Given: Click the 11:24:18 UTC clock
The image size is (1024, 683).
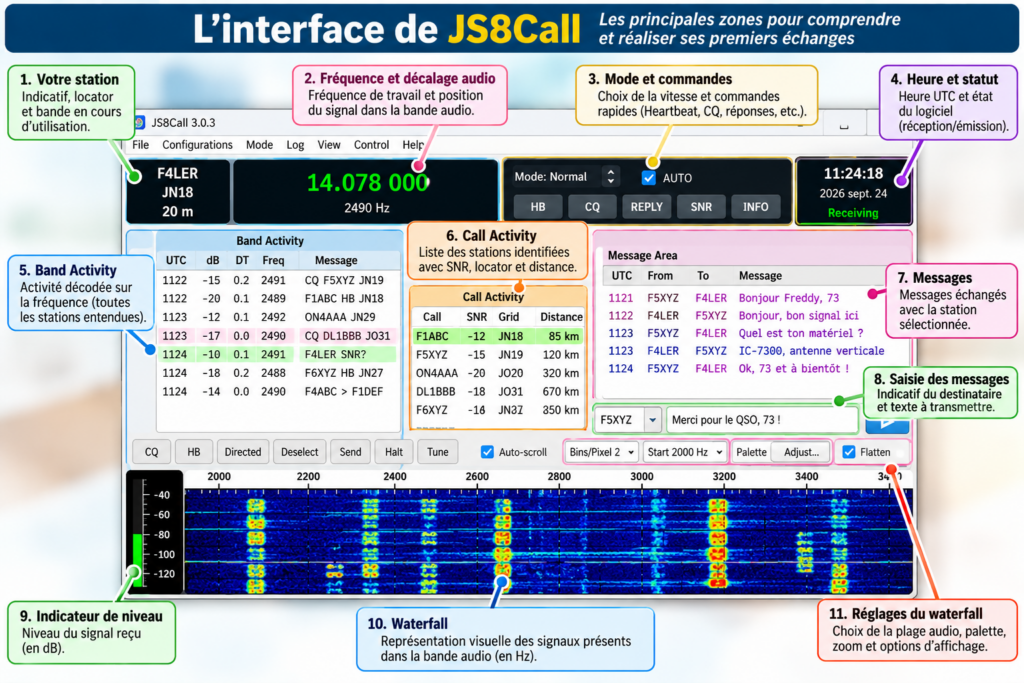Looking at the screenshot, I should pyautogui.click(x=853, y=174).
